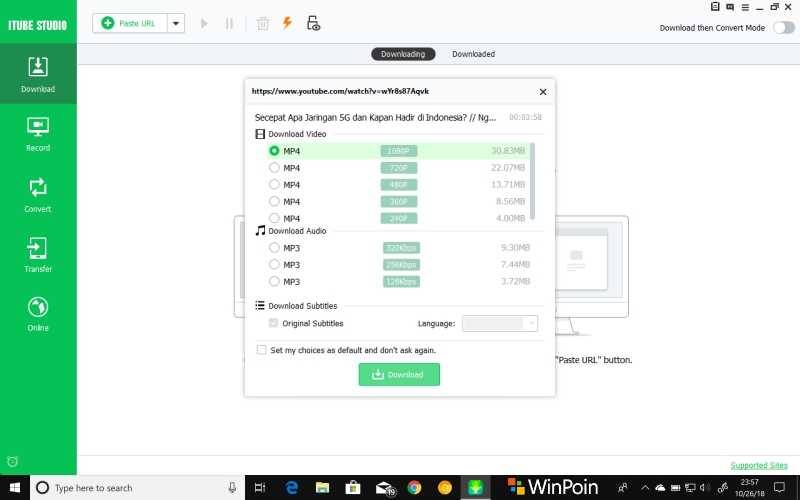Open the Download section in sidebar

coord(38,74)
